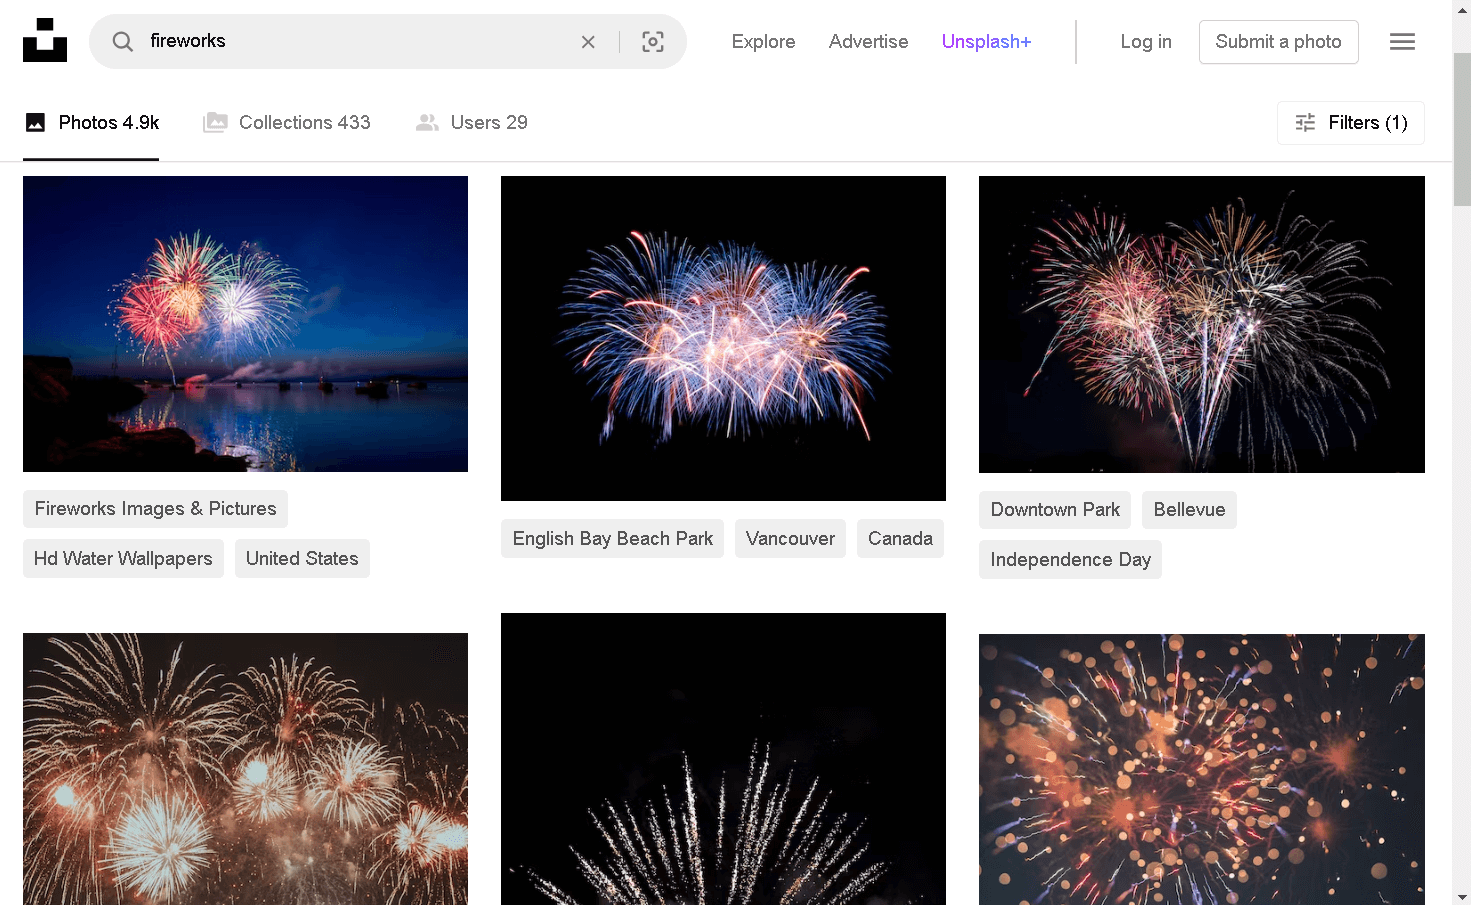Open visual search with the camera icon
The image size is (1471, 905).
(653, 41)
